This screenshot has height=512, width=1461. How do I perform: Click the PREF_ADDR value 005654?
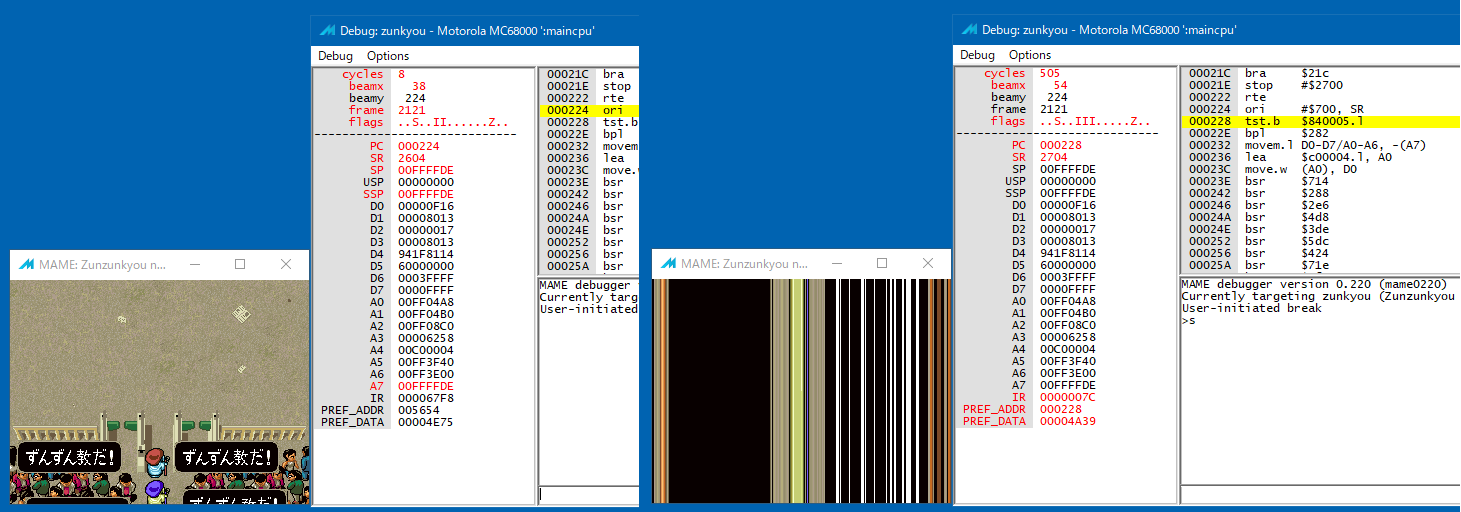[x=418, y=410]
